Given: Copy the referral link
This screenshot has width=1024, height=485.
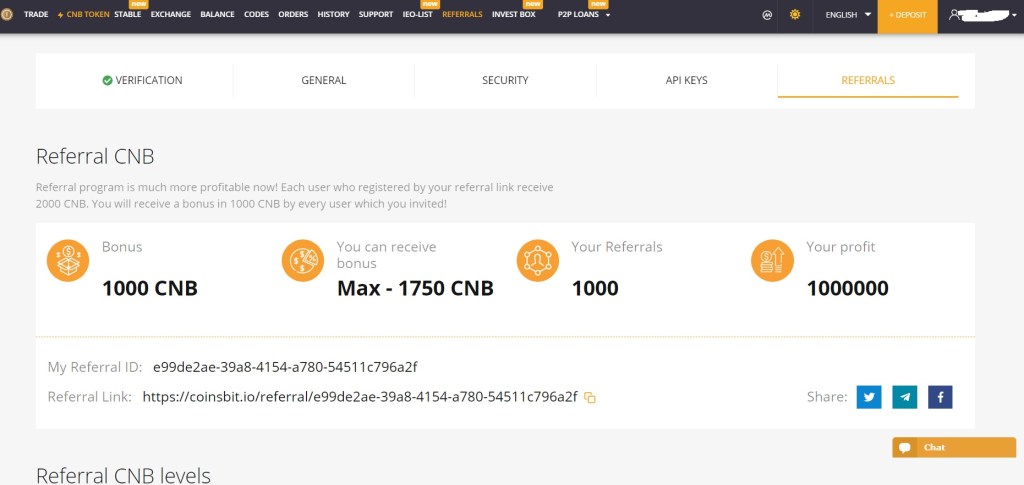Looking at the screenshot, I should tap(590, 398).
